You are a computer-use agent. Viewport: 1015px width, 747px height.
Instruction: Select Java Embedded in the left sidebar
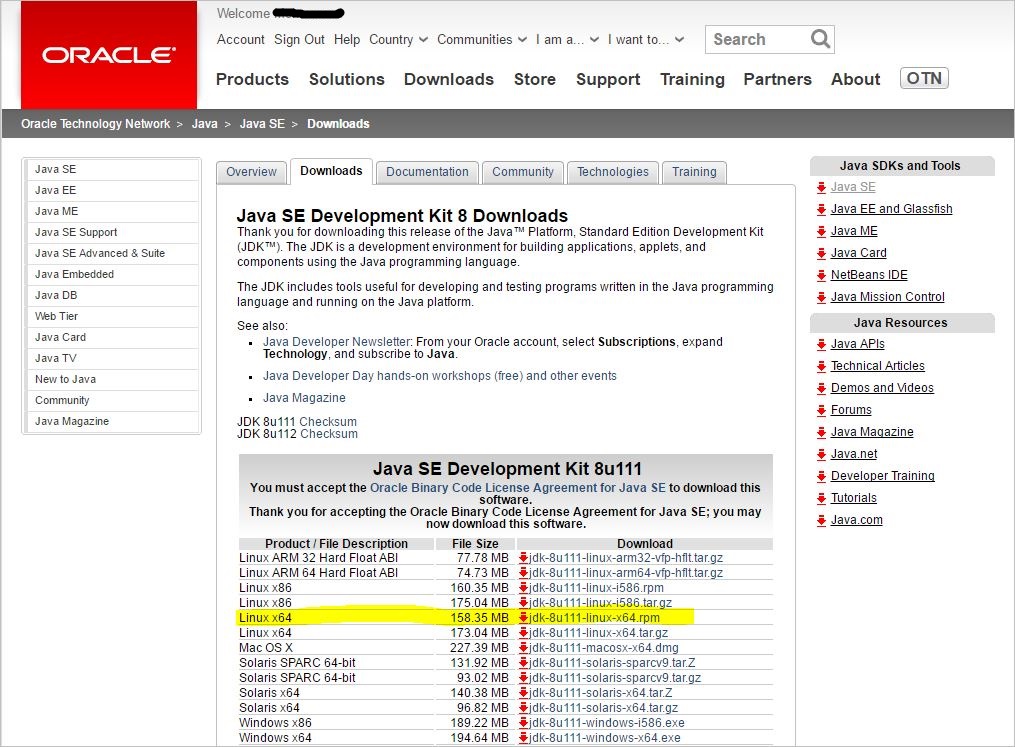click(x=74, y=274)
